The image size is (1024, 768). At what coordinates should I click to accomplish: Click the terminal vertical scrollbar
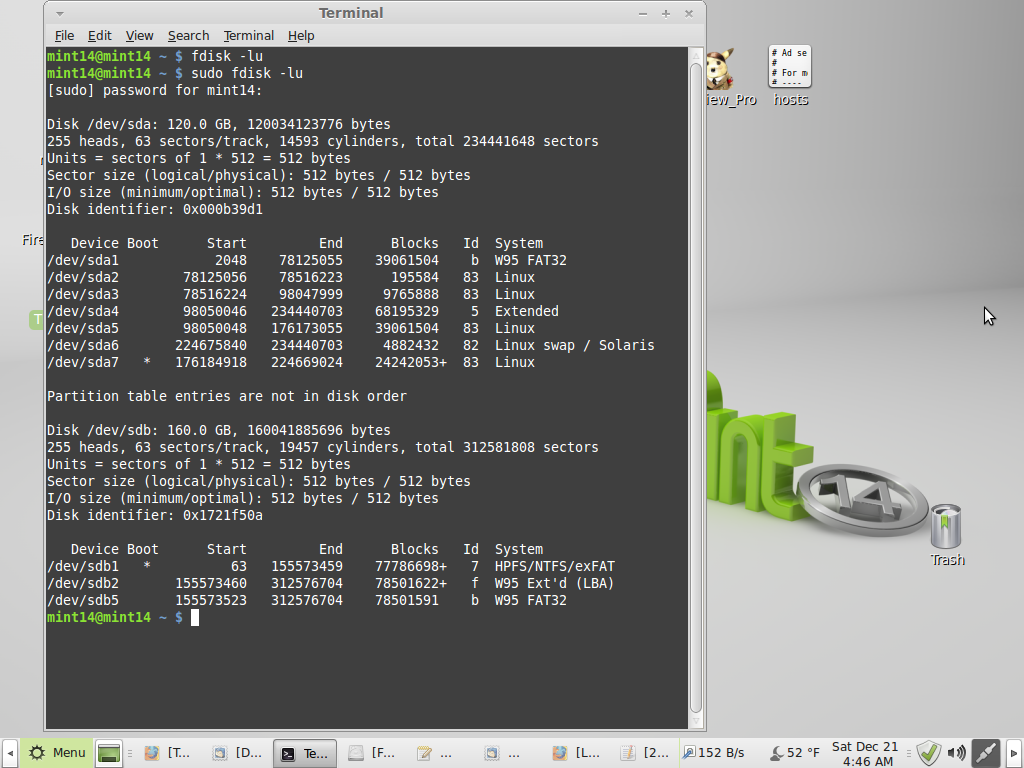point(696,388)
